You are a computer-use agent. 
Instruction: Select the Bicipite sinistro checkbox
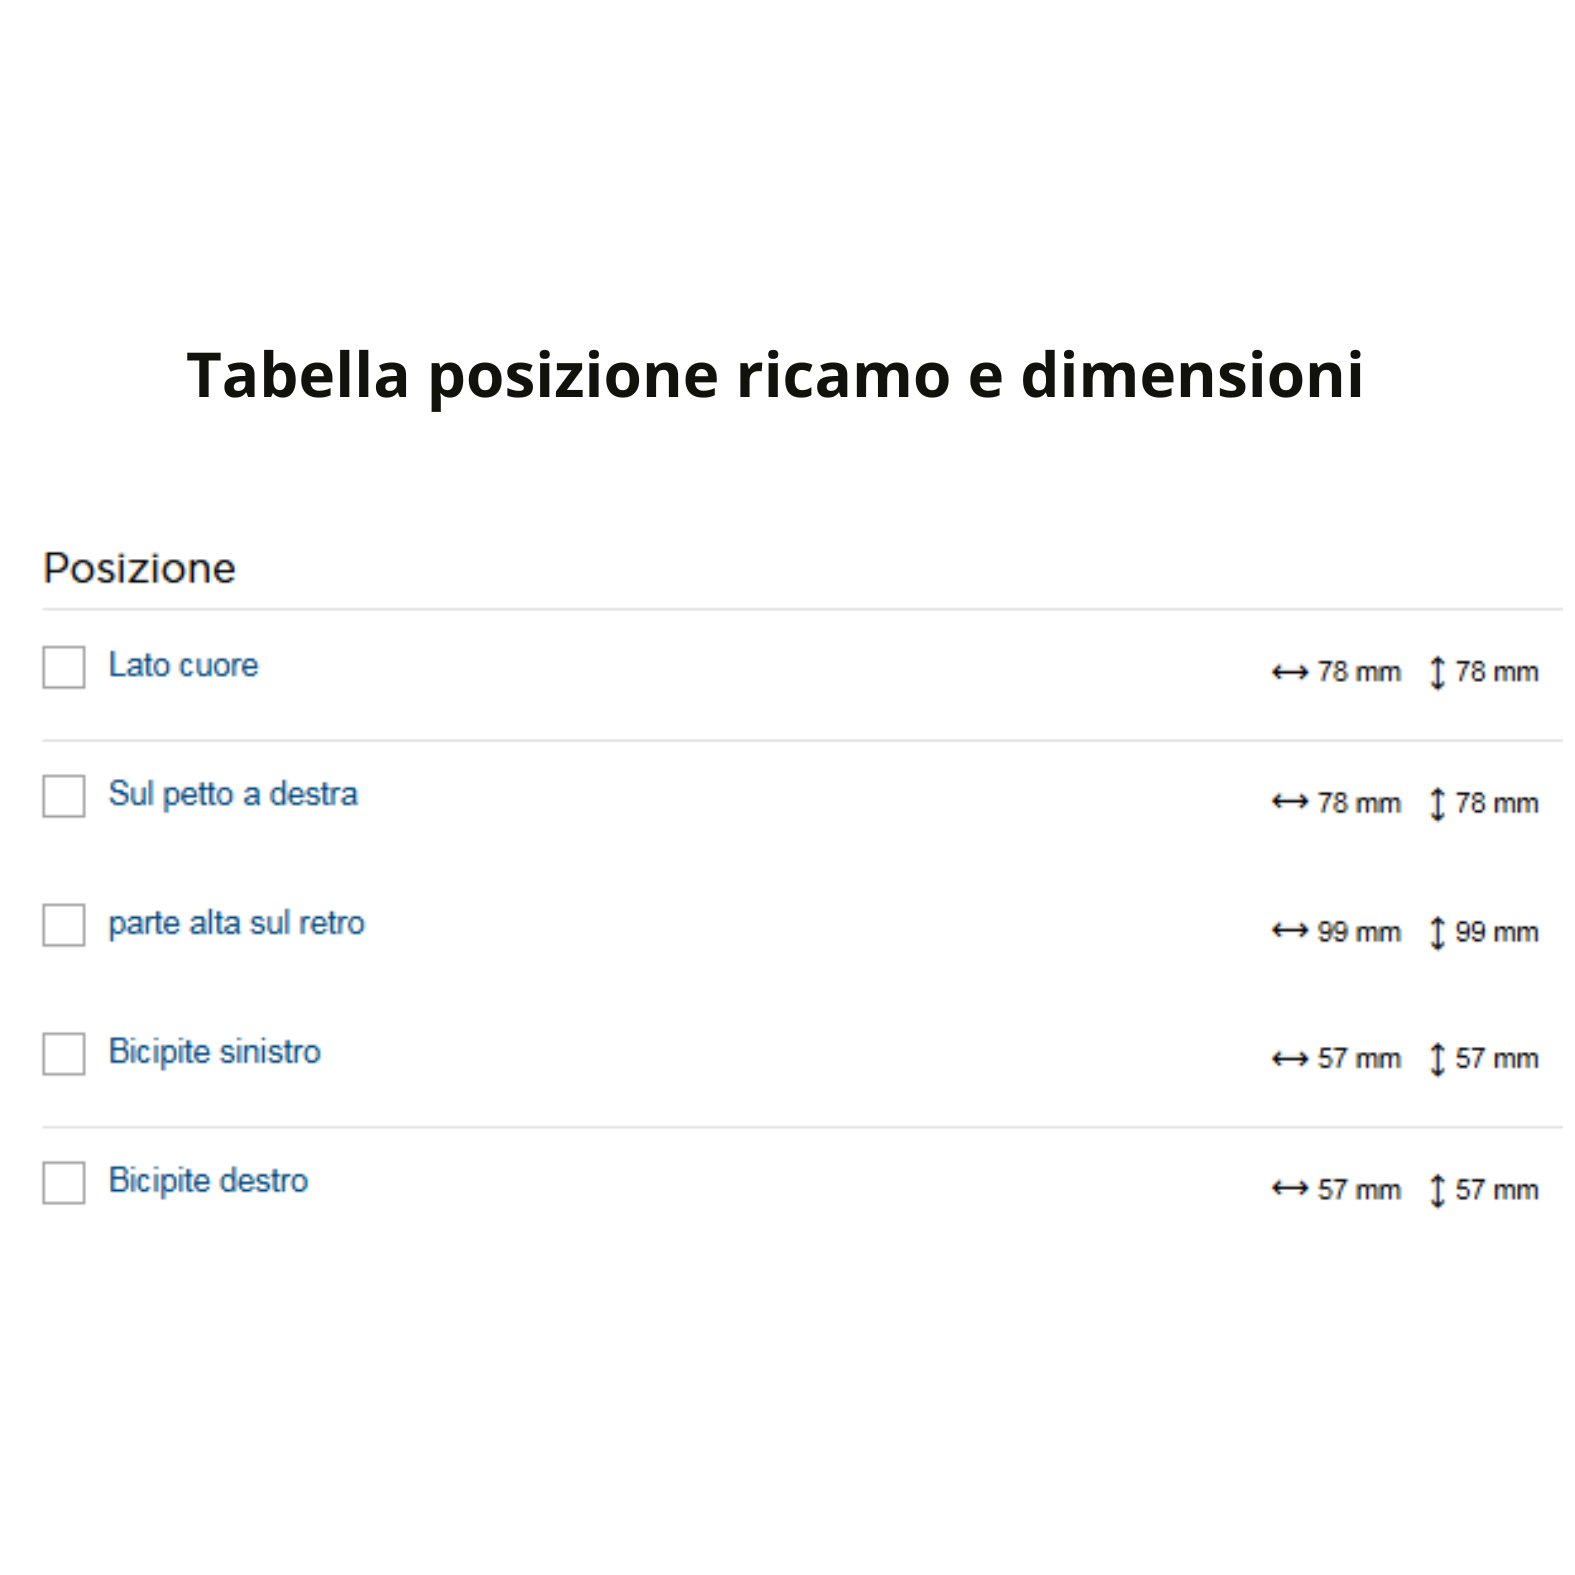point(63,1054)
